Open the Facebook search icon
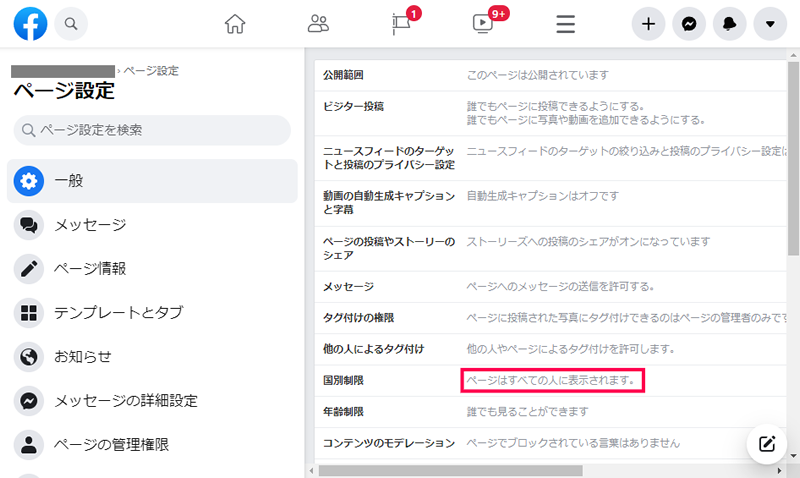Image resolution: width=800 pixels, height=478 pixels. tap(71, 23)
